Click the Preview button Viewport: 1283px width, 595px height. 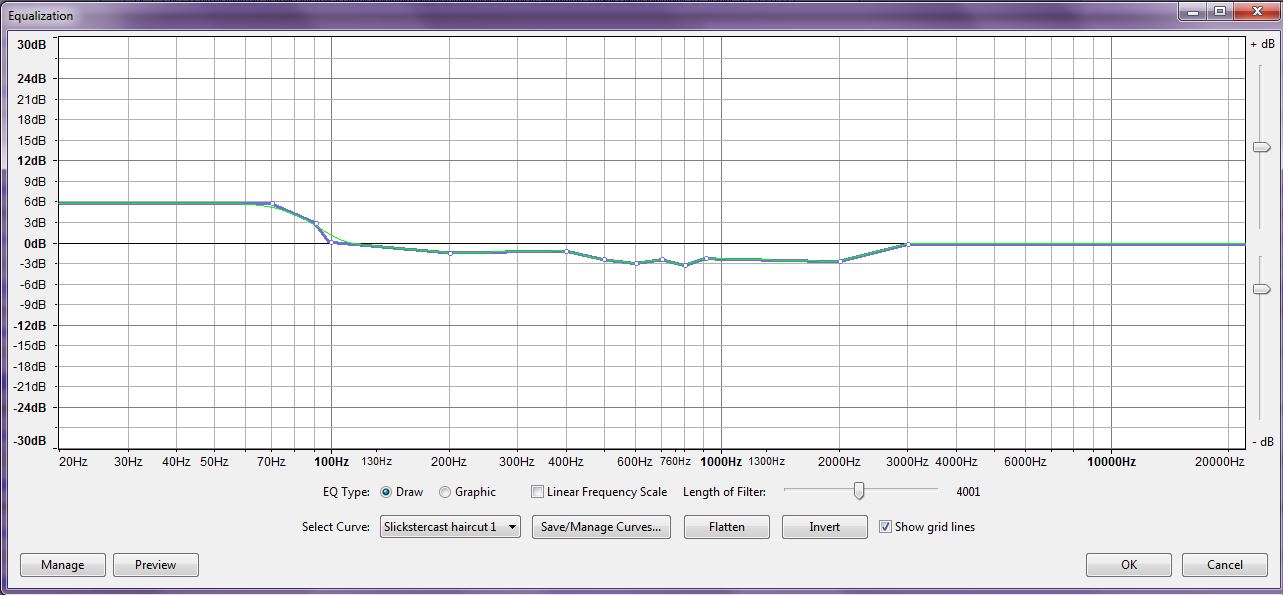[156, 565]
